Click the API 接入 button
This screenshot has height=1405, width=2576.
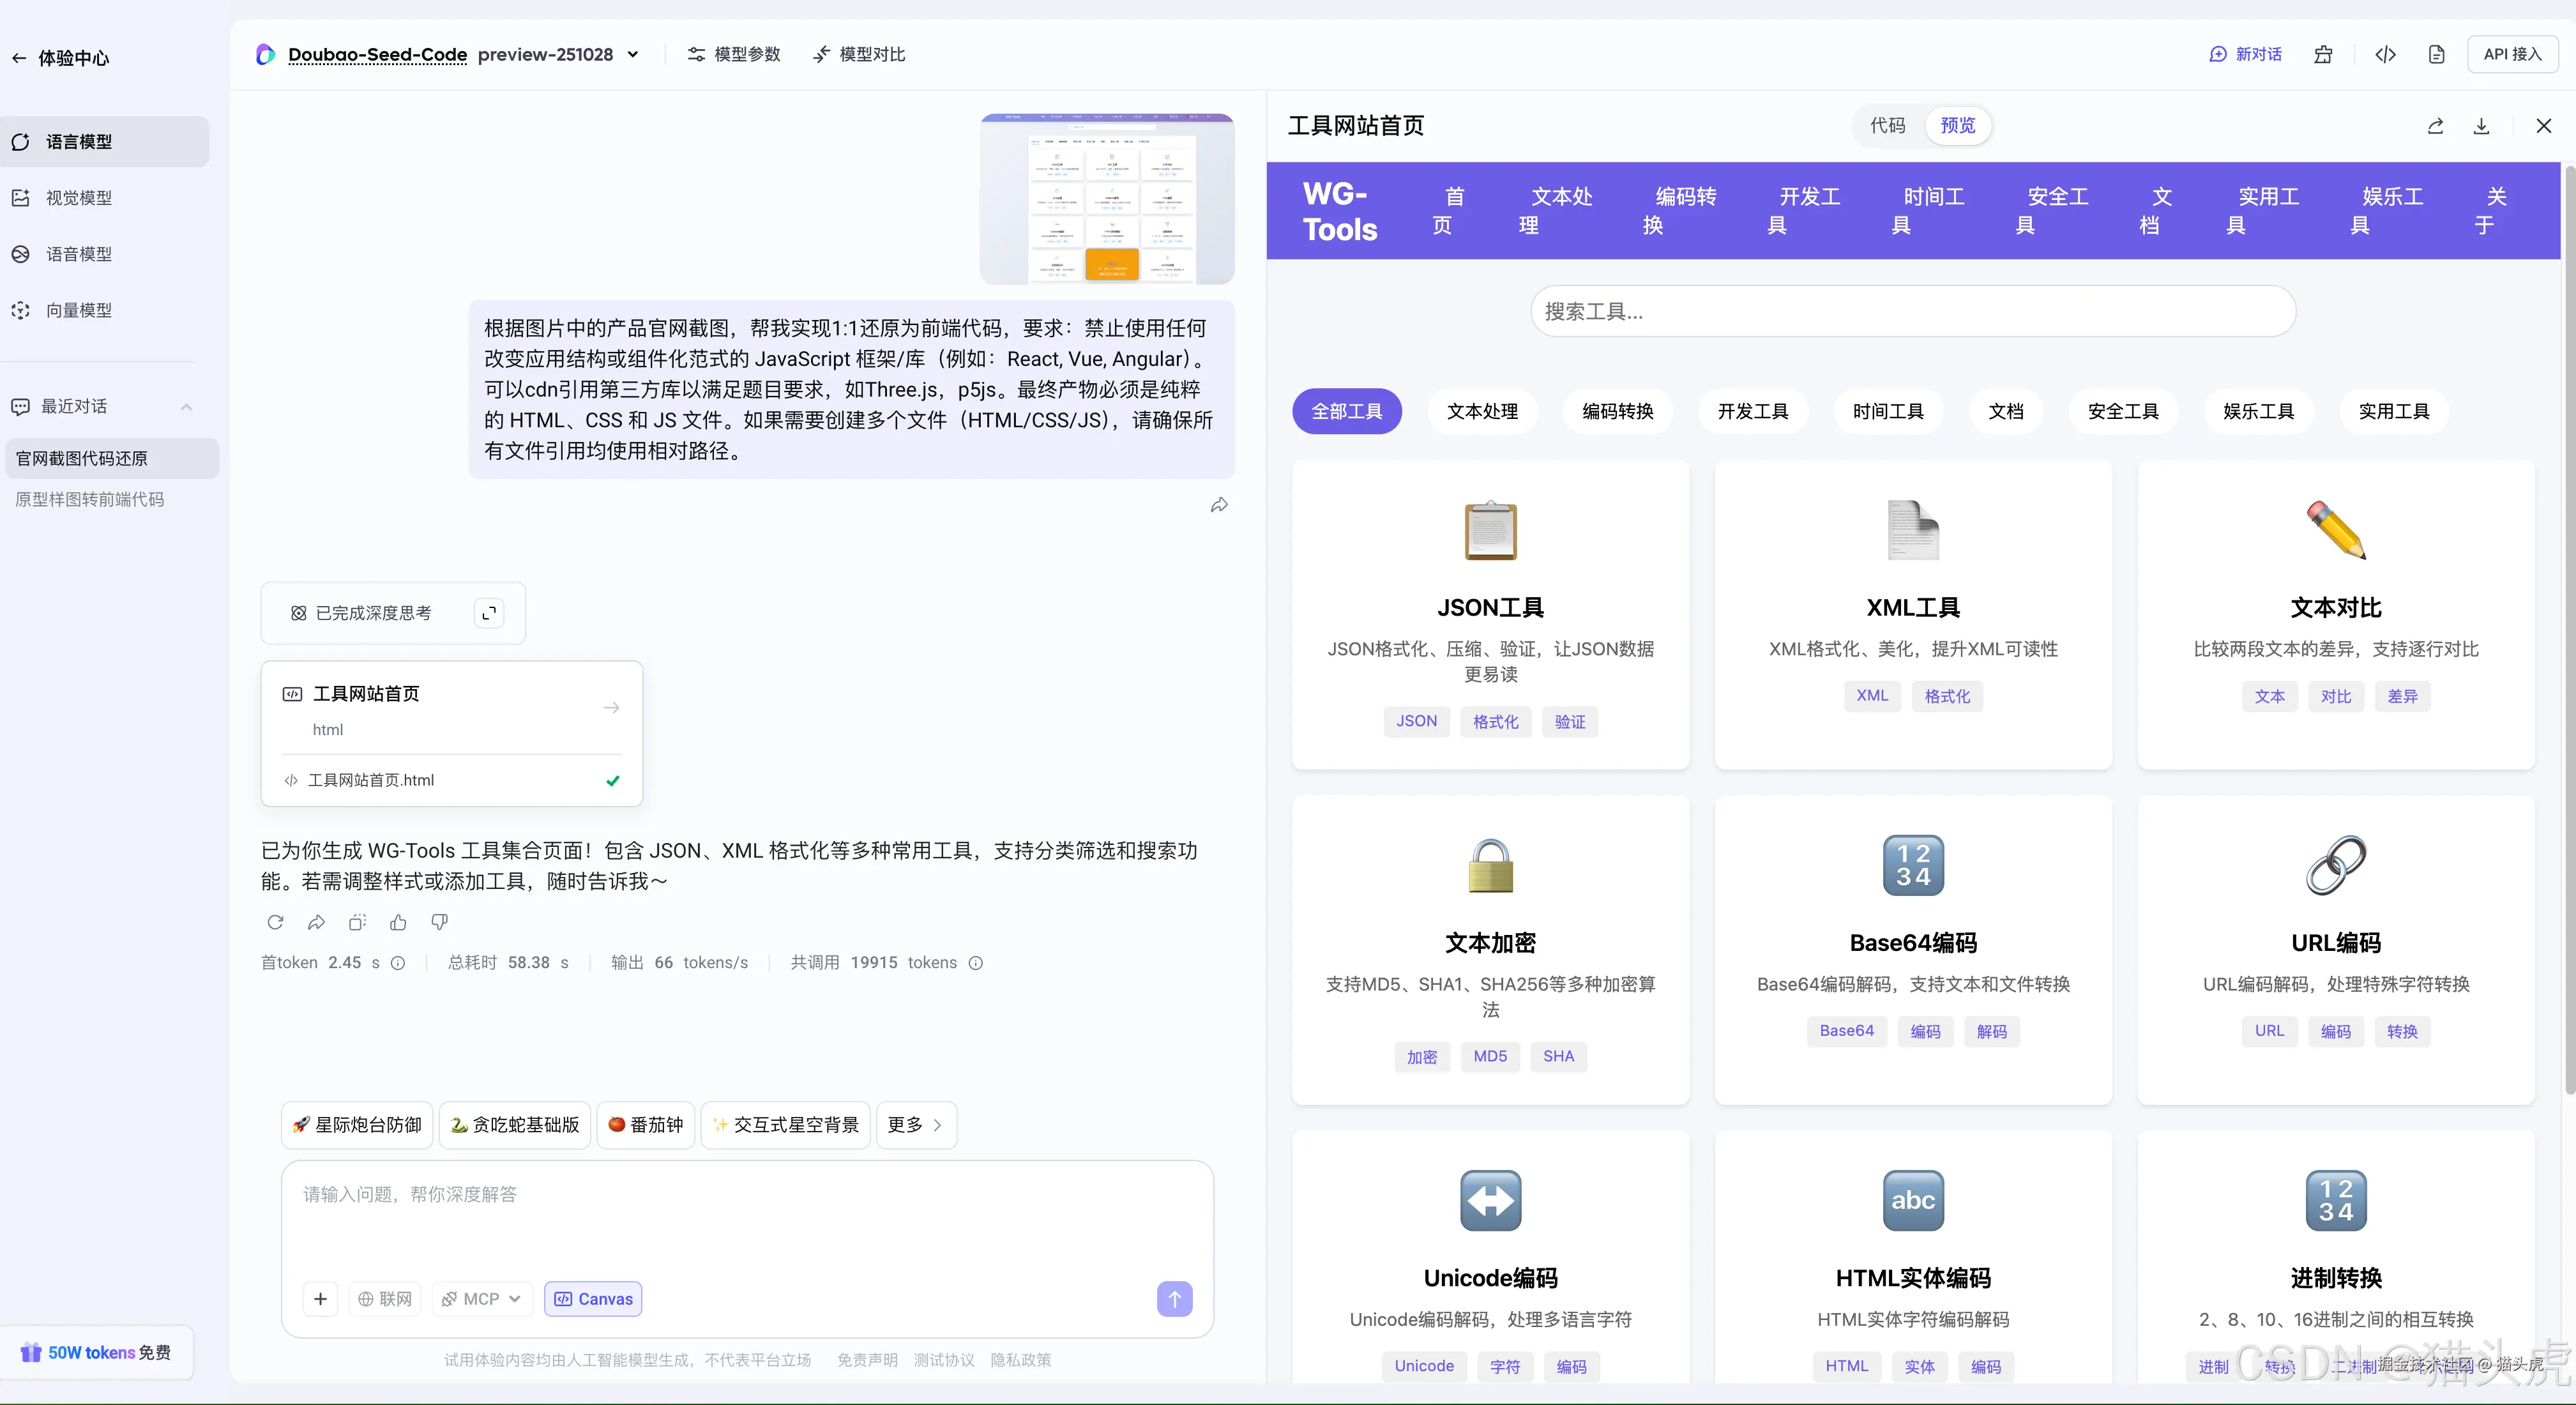(x=2514, y=55)
